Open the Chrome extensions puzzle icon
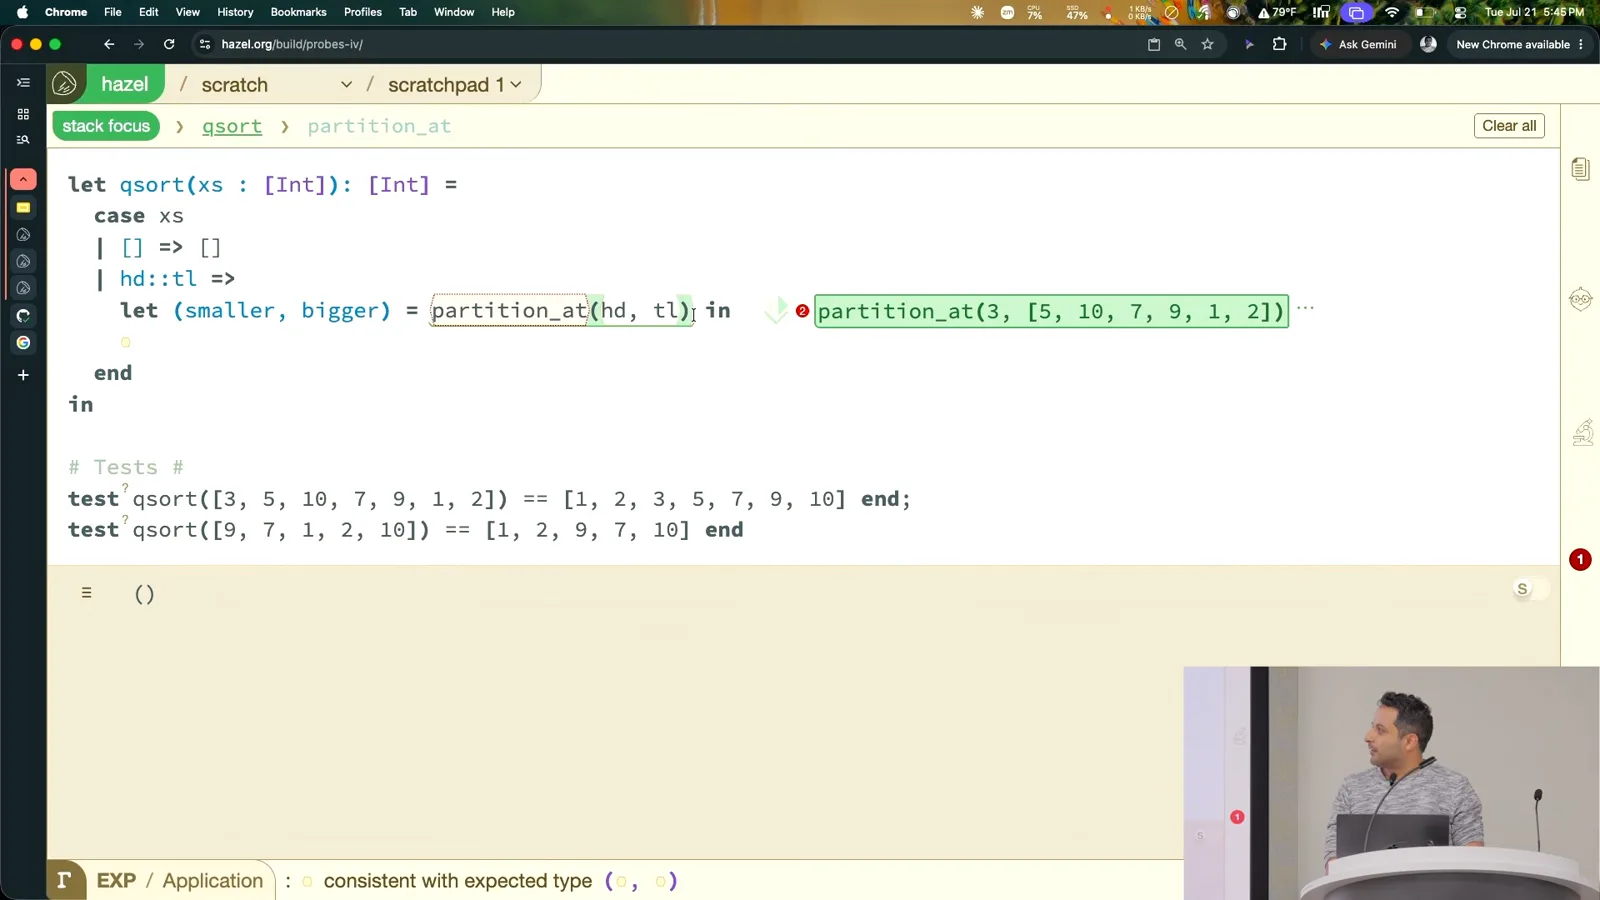This screenshot has height=900, width=1600. tap(1279, 44)
